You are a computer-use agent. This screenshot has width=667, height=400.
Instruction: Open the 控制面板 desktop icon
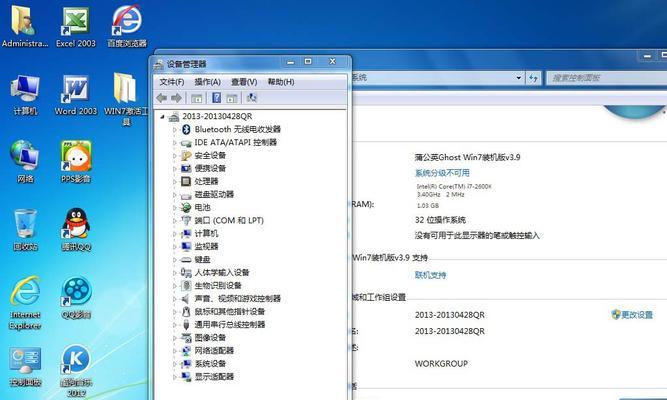[x=25, y=366]
